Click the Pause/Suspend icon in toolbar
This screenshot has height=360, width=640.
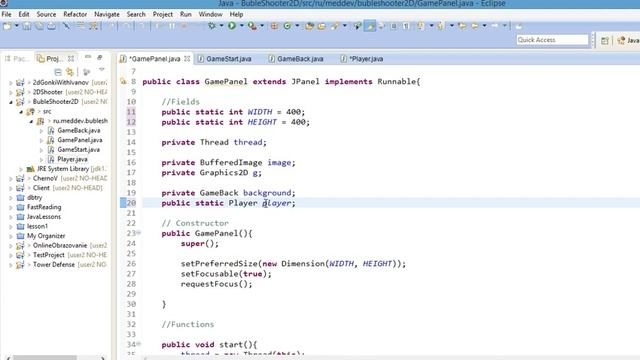172,26
